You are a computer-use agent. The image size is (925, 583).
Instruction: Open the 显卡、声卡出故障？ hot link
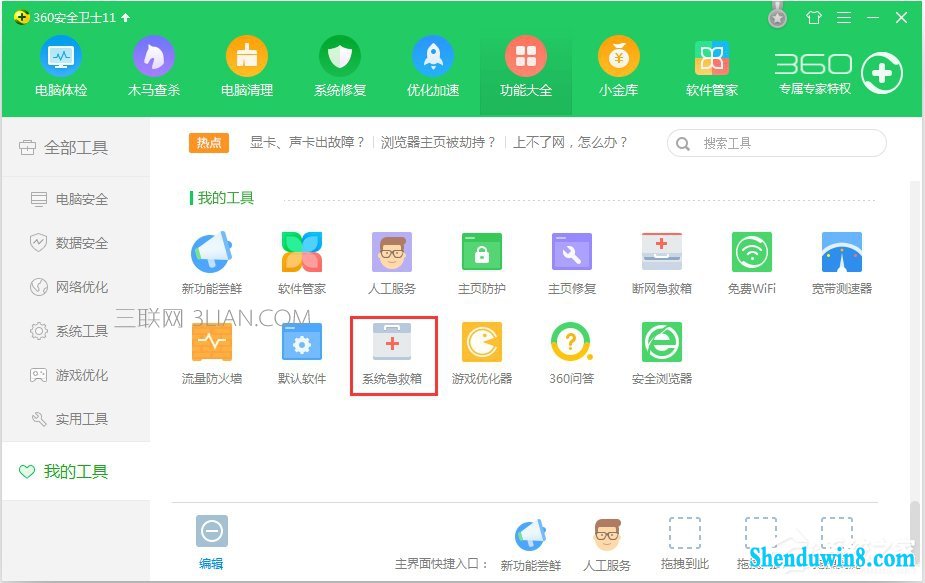click(x=307, y=142)
